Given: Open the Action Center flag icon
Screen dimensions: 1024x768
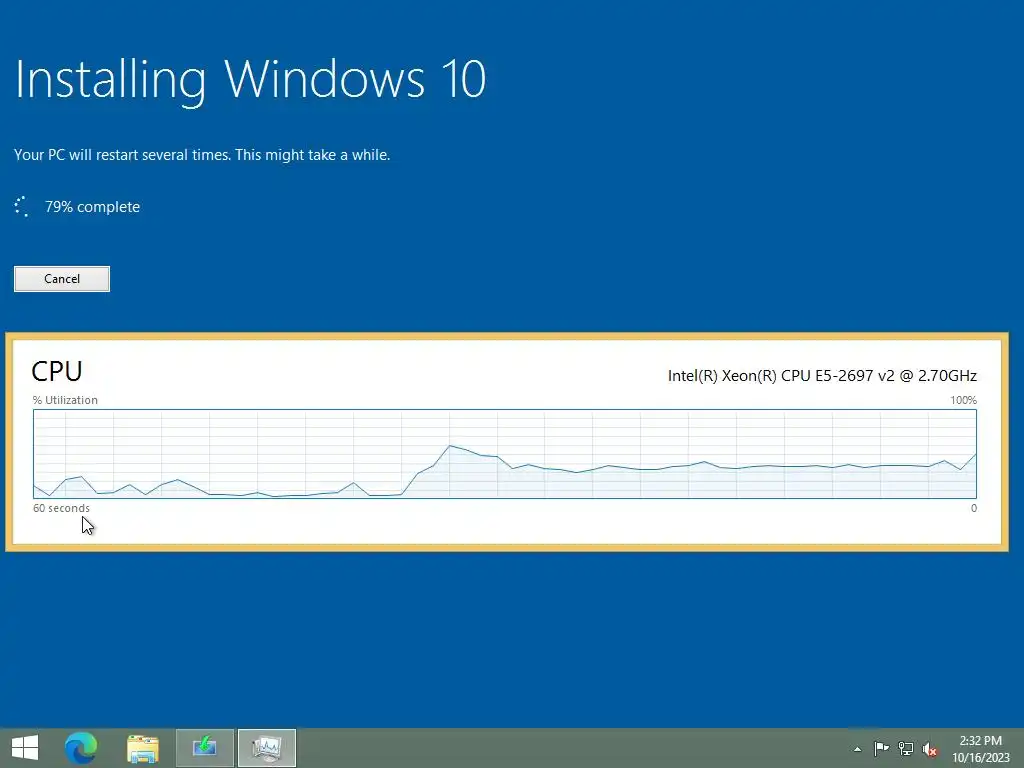Looking at the screenshot, I should pyautogui.click(x=881, y=748).
